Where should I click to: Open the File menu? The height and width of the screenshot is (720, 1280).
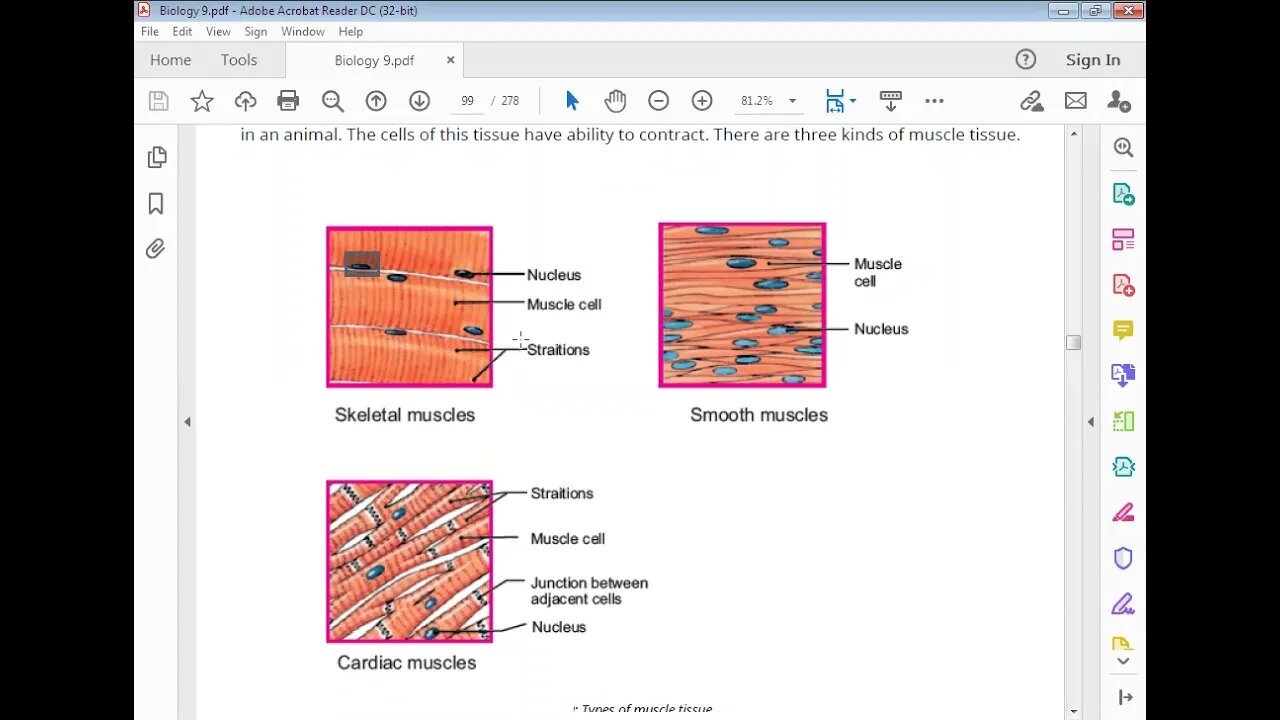pos(150,32)
